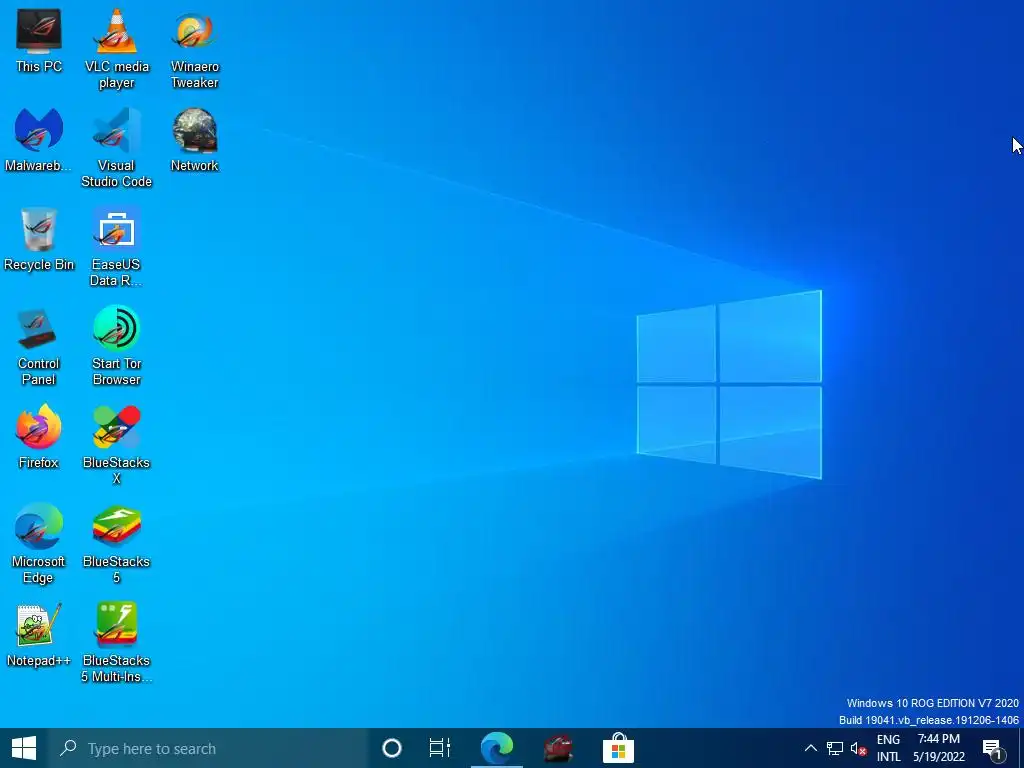The width and height of the screenshot is (1024, 768).
Task: Select the VLC media player shortcut
Action: tap(116, 49)
